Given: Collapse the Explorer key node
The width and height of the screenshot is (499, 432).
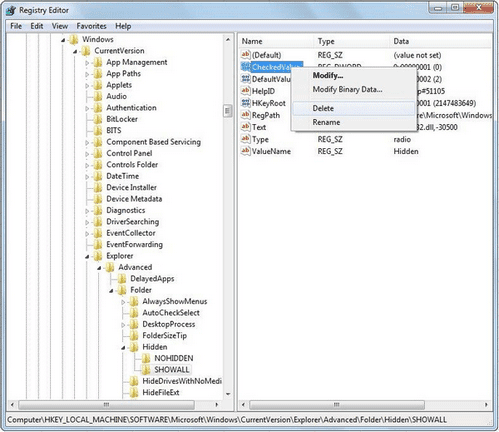Looking at the screenshot, I should coord(87,257).
